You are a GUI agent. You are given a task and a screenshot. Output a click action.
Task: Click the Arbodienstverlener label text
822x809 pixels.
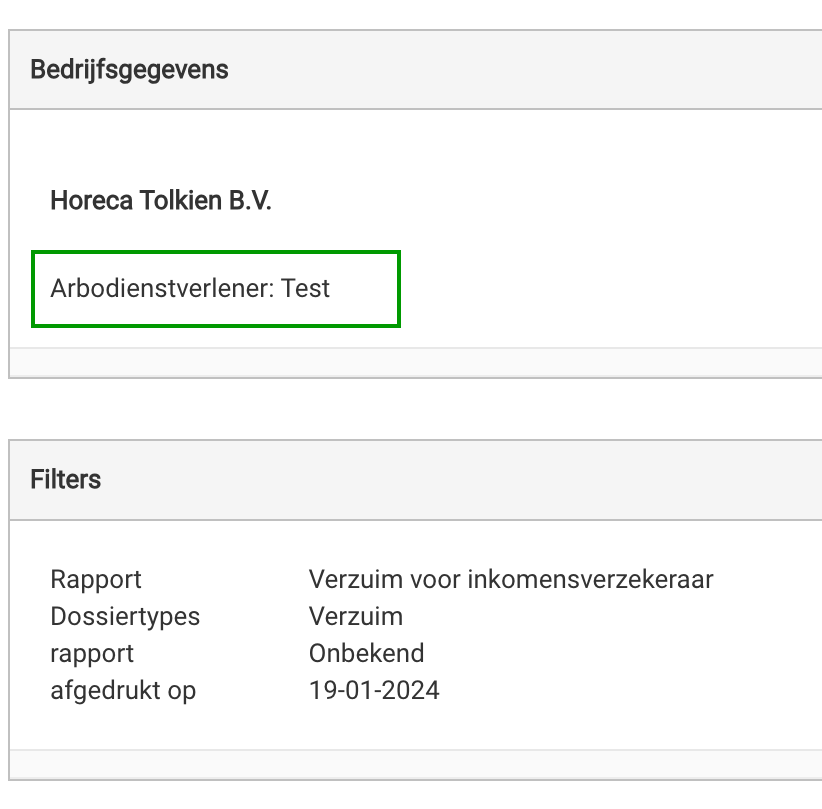click(163, 288)
